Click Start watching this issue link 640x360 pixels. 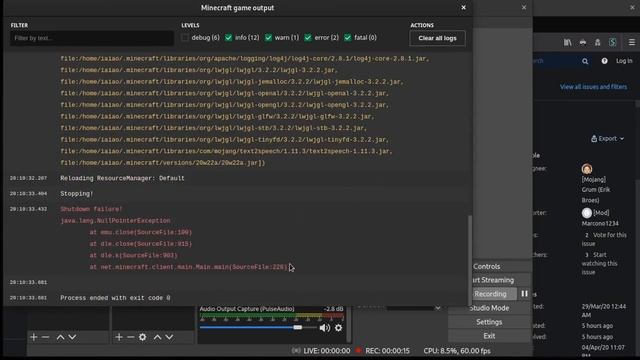coord(600,263)
